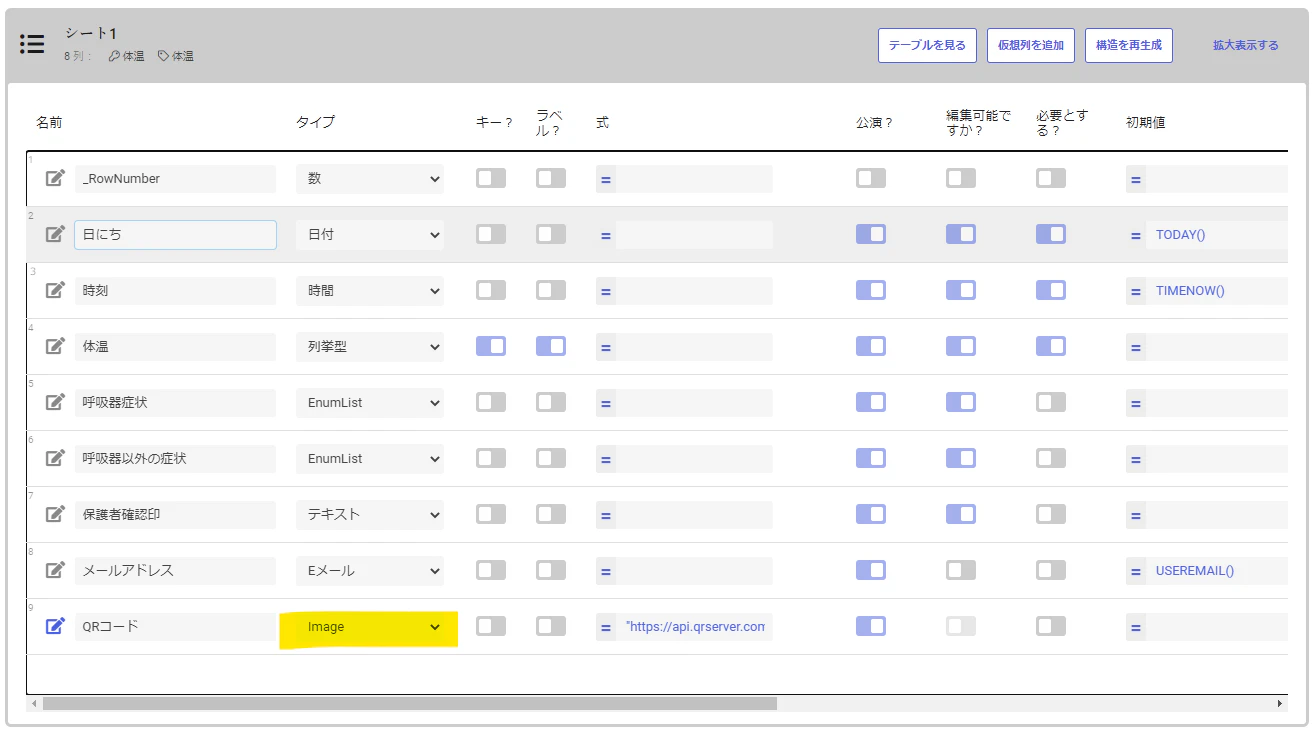1313x731 pixels.
Task: Click TODAY() initial value field
Action: (x=1216, y=235)
